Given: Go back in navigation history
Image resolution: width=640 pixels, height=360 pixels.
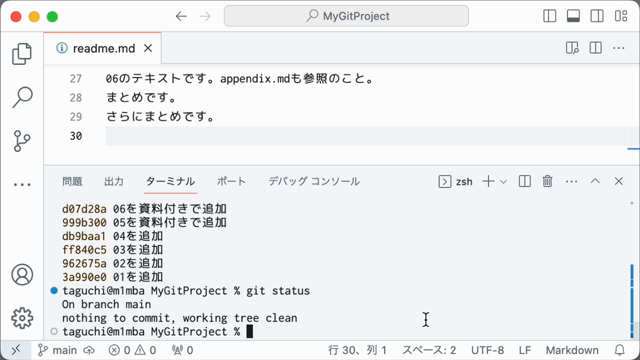Looking at the screenshot, I should pos(181,16).
